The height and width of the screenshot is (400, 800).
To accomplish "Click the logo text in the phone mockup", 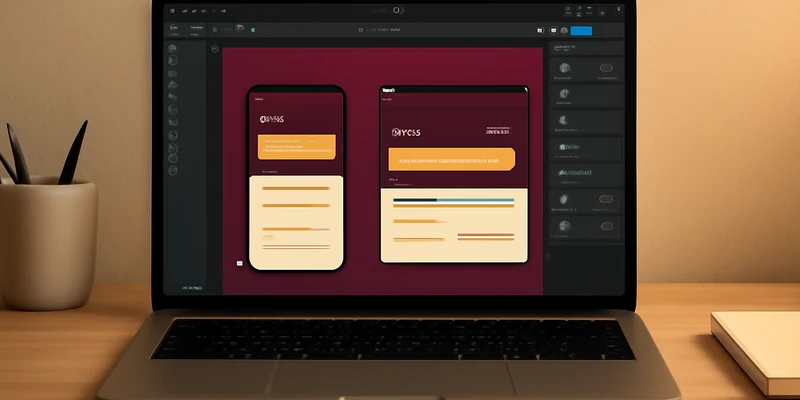I will (x=272, y=119).
